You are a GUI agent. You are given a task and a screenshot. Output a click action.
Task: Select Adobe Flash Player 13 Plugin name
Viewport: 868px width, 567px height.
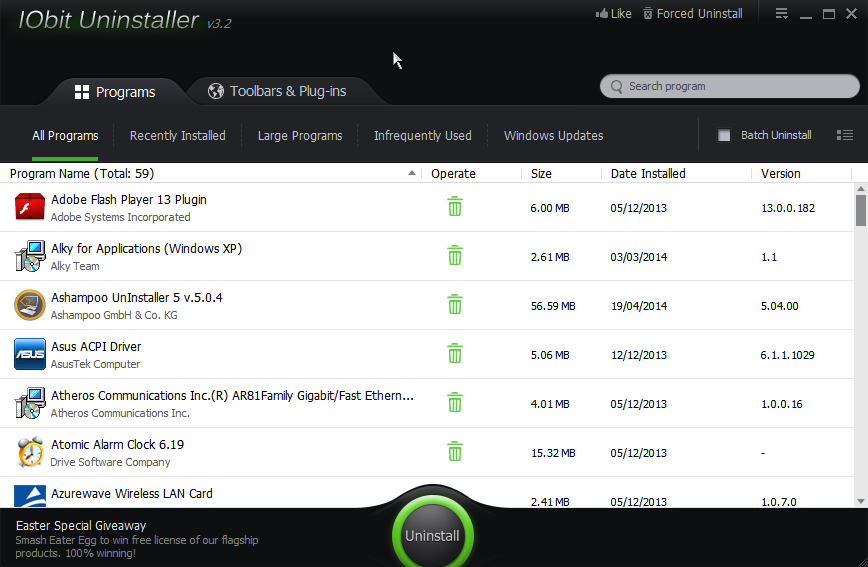coord(129,199)
